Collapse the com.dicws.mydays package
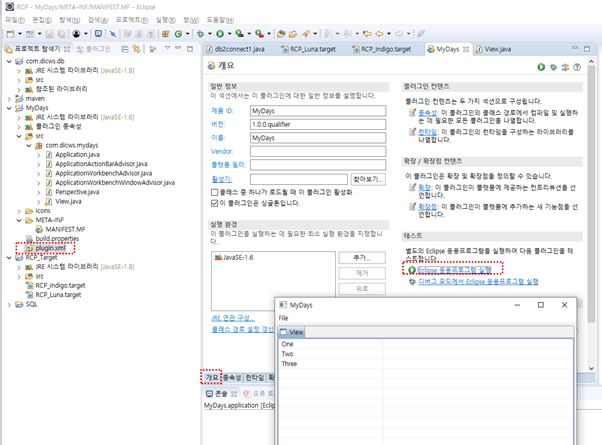Viewport: 602px width, 445px height. coord(29,146)
